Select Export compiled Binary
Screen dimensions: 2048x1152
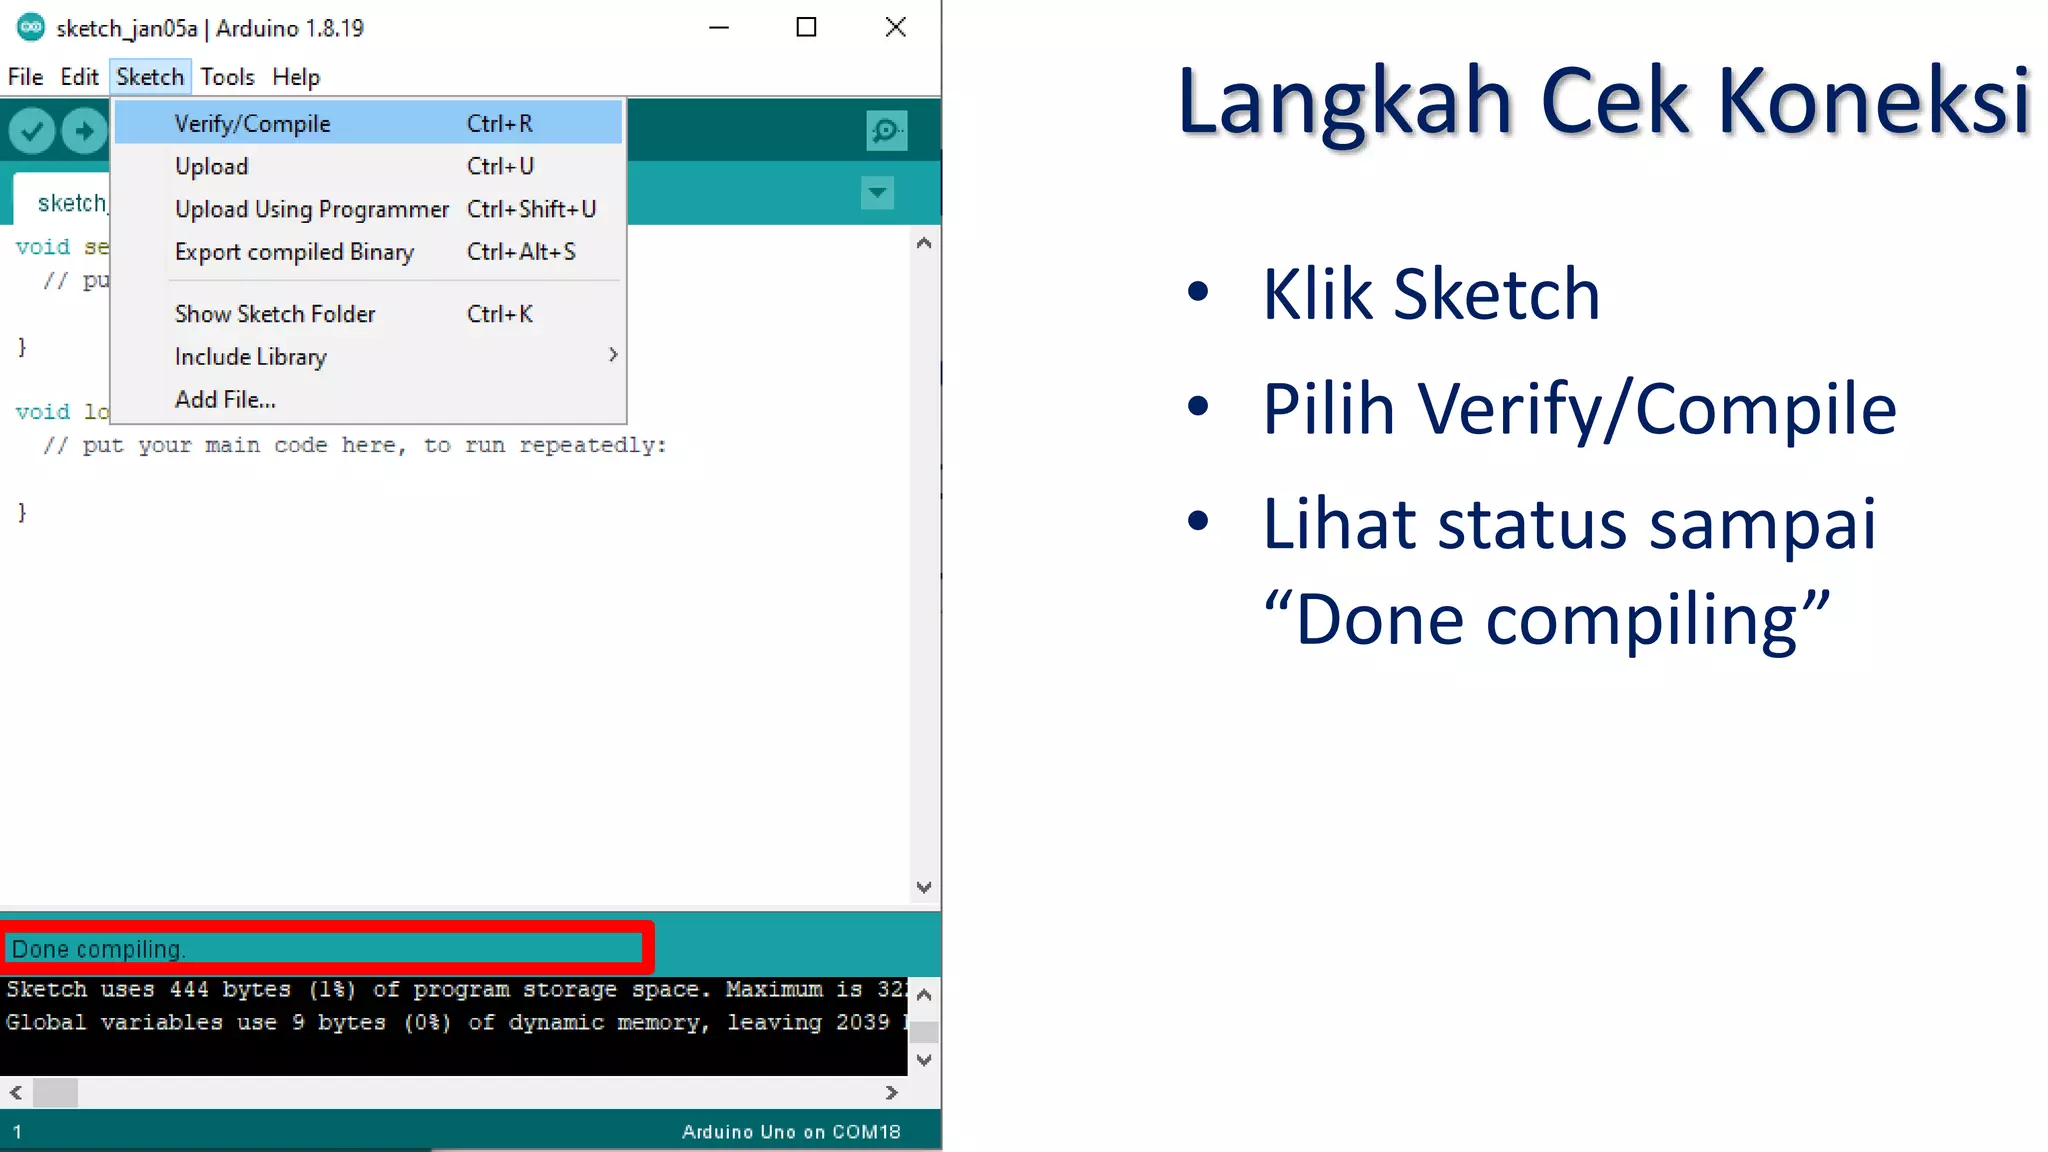[x=368, y=252]
